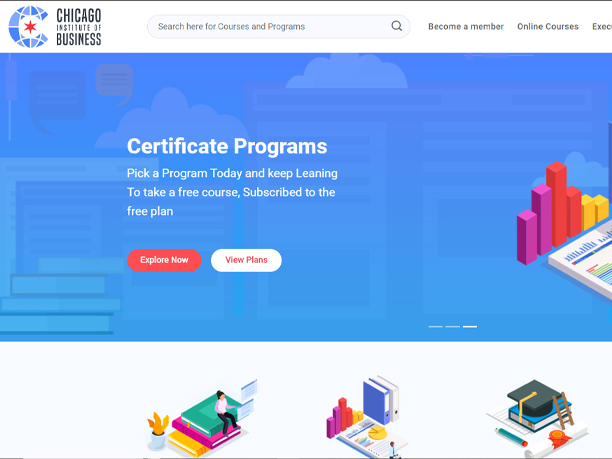Screen dimensions: 612x459
Task: Click the magnifying glass search icon
Action: click(x=397, y=26)
